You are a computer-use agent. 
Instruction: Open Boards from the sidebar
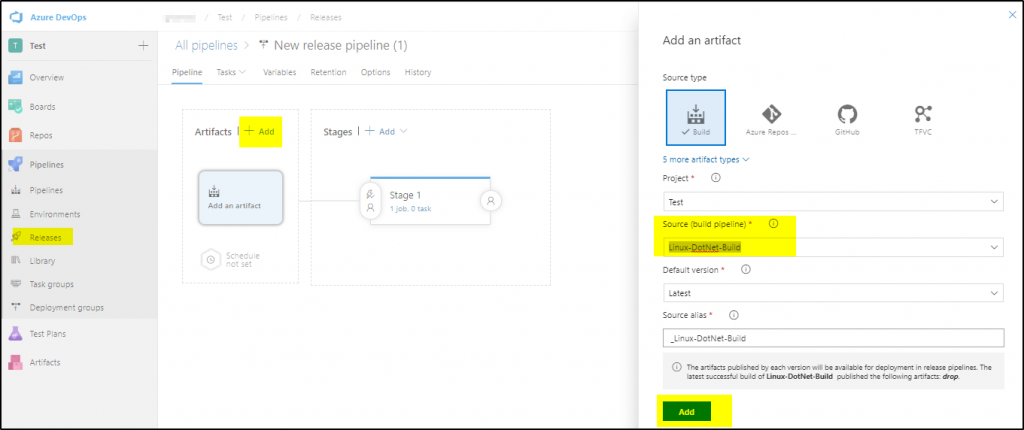pyautogui.click(x=42, y=106)
